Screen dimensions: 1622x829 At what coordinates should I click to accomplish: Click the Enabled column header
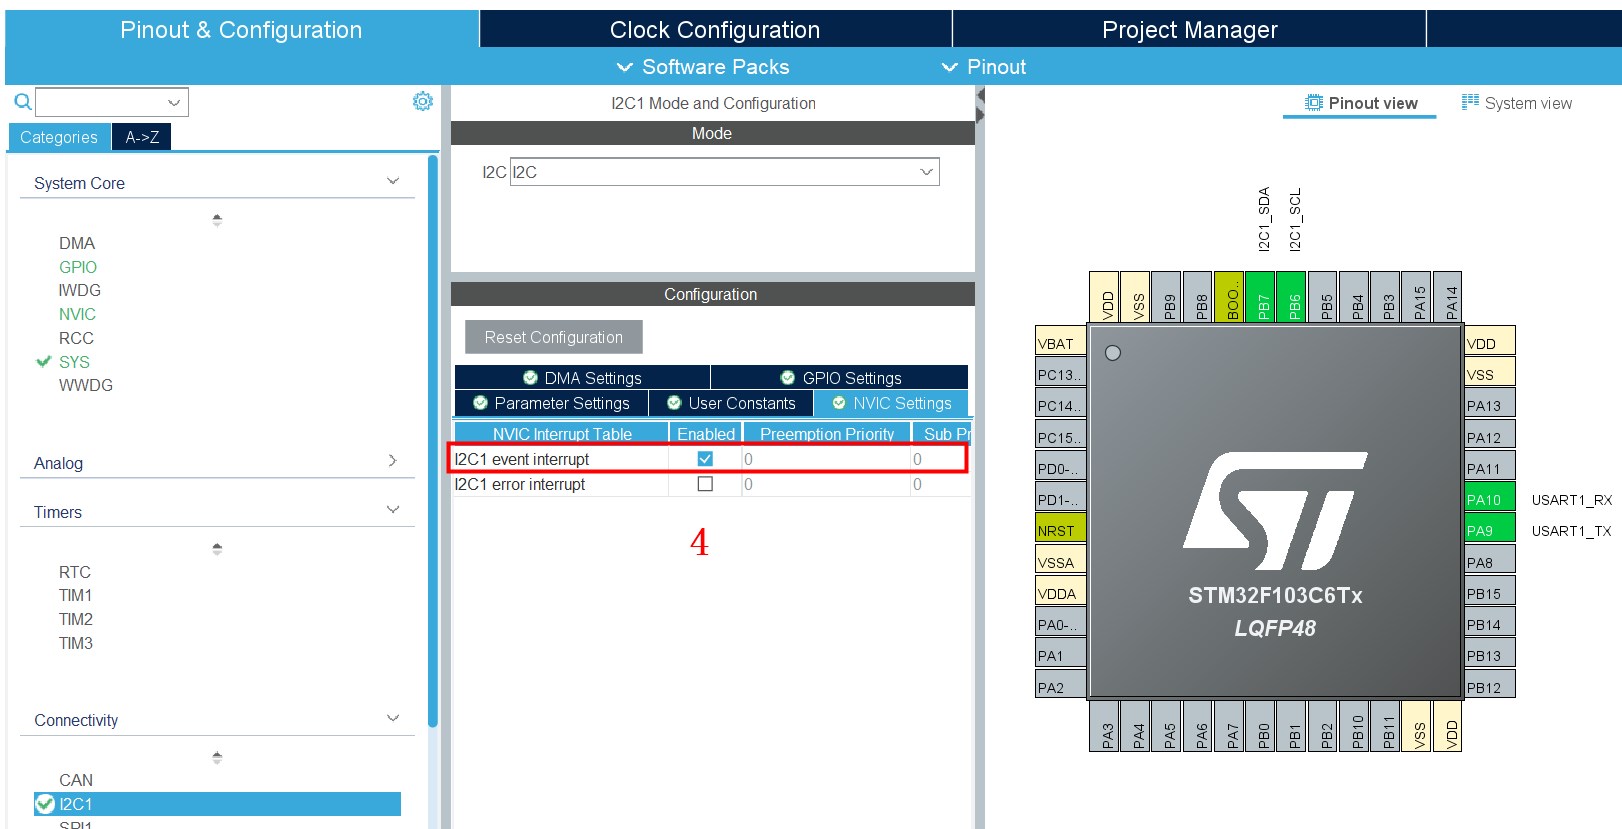pos(705,433)
